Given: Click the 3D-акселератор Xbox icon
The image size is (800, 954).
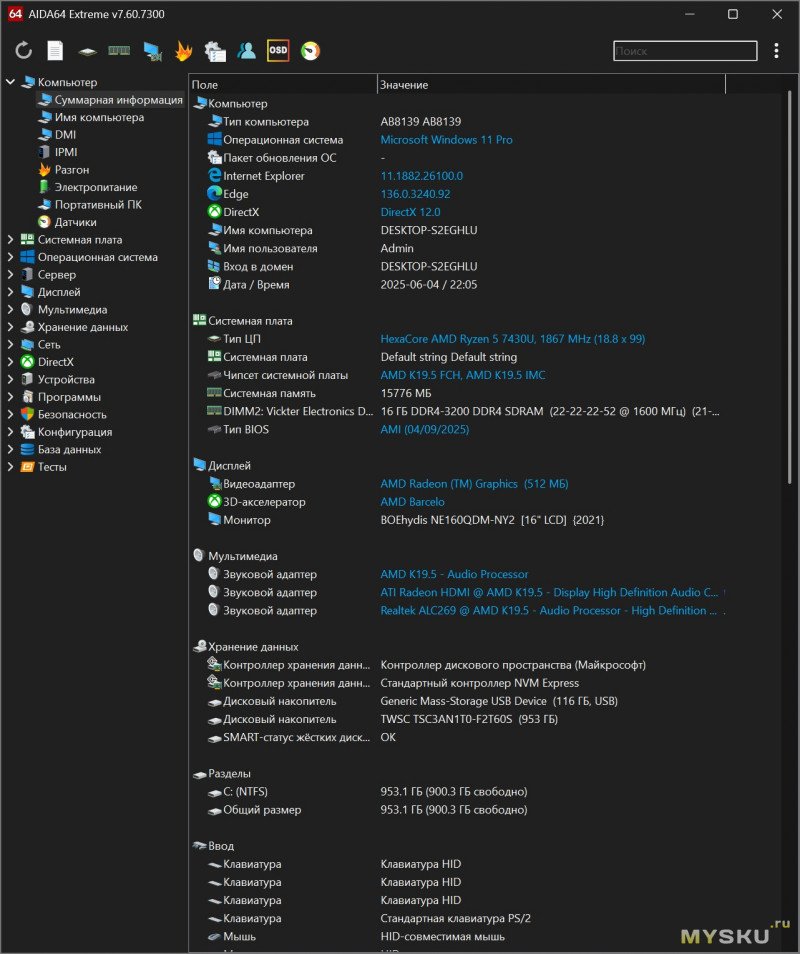Looking at the screenshot, I should [x=214, y=501].
